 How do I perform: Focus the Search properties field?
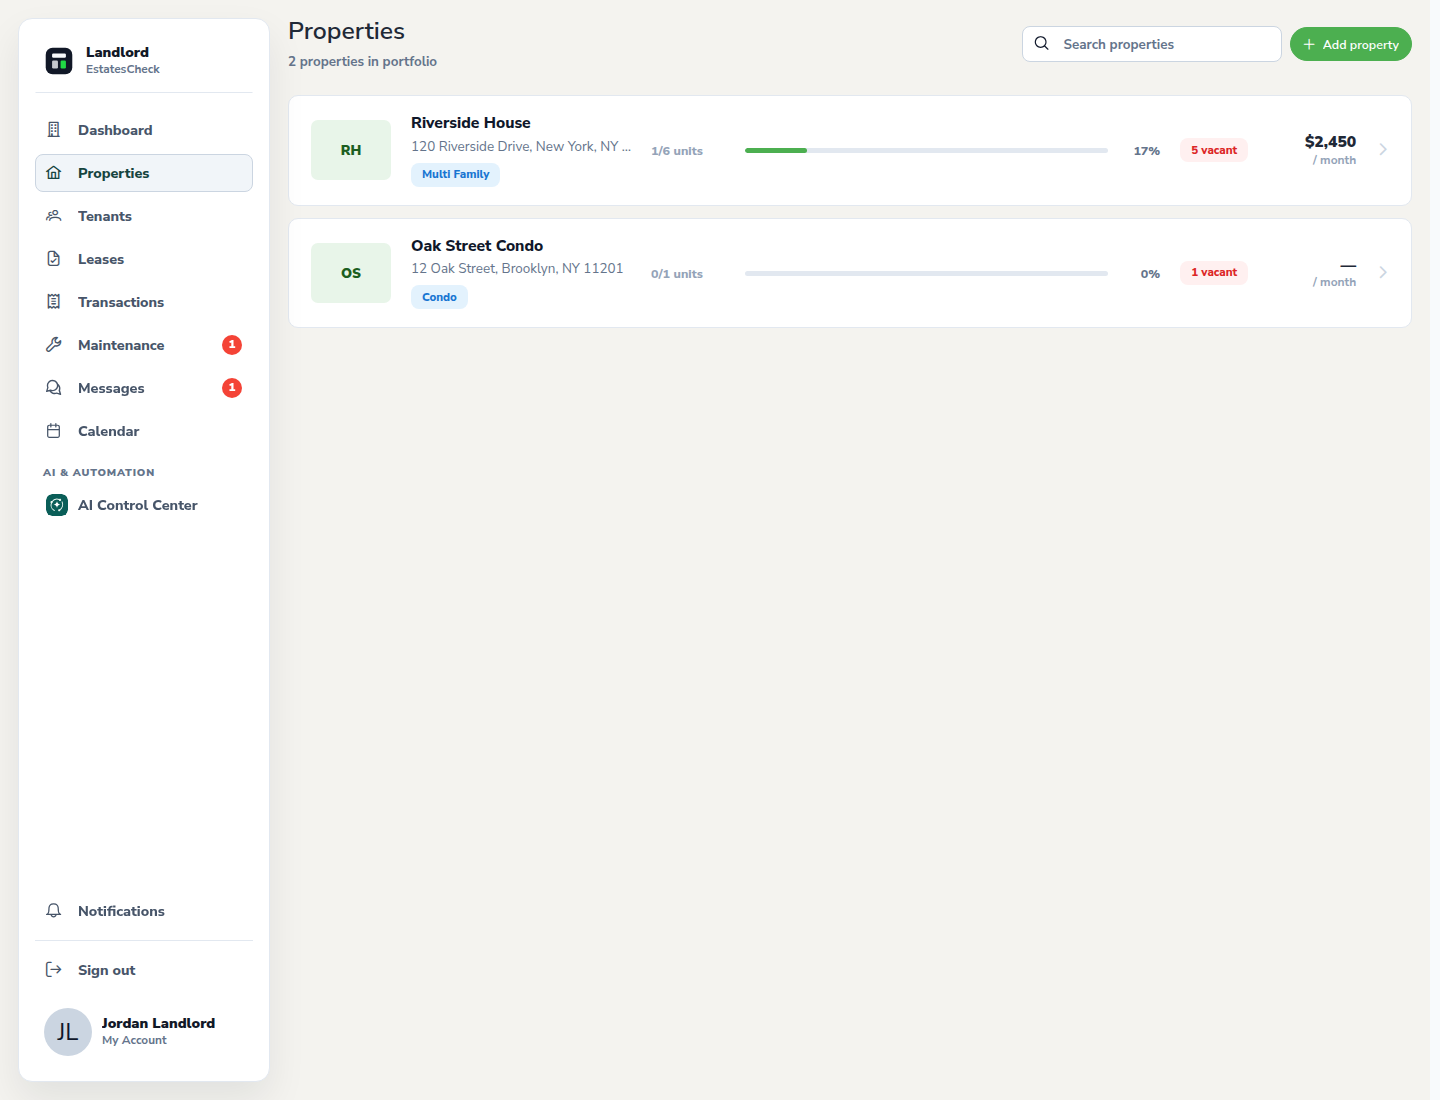[x=1151, y=44]
